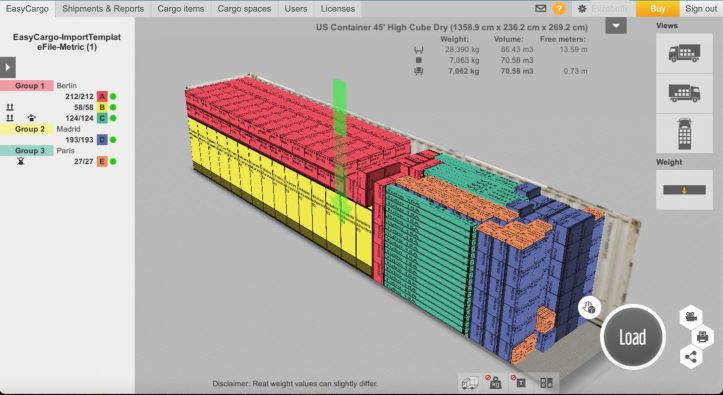Toggle green status dot for item A

pyautogui.click(x=113, y=96)
